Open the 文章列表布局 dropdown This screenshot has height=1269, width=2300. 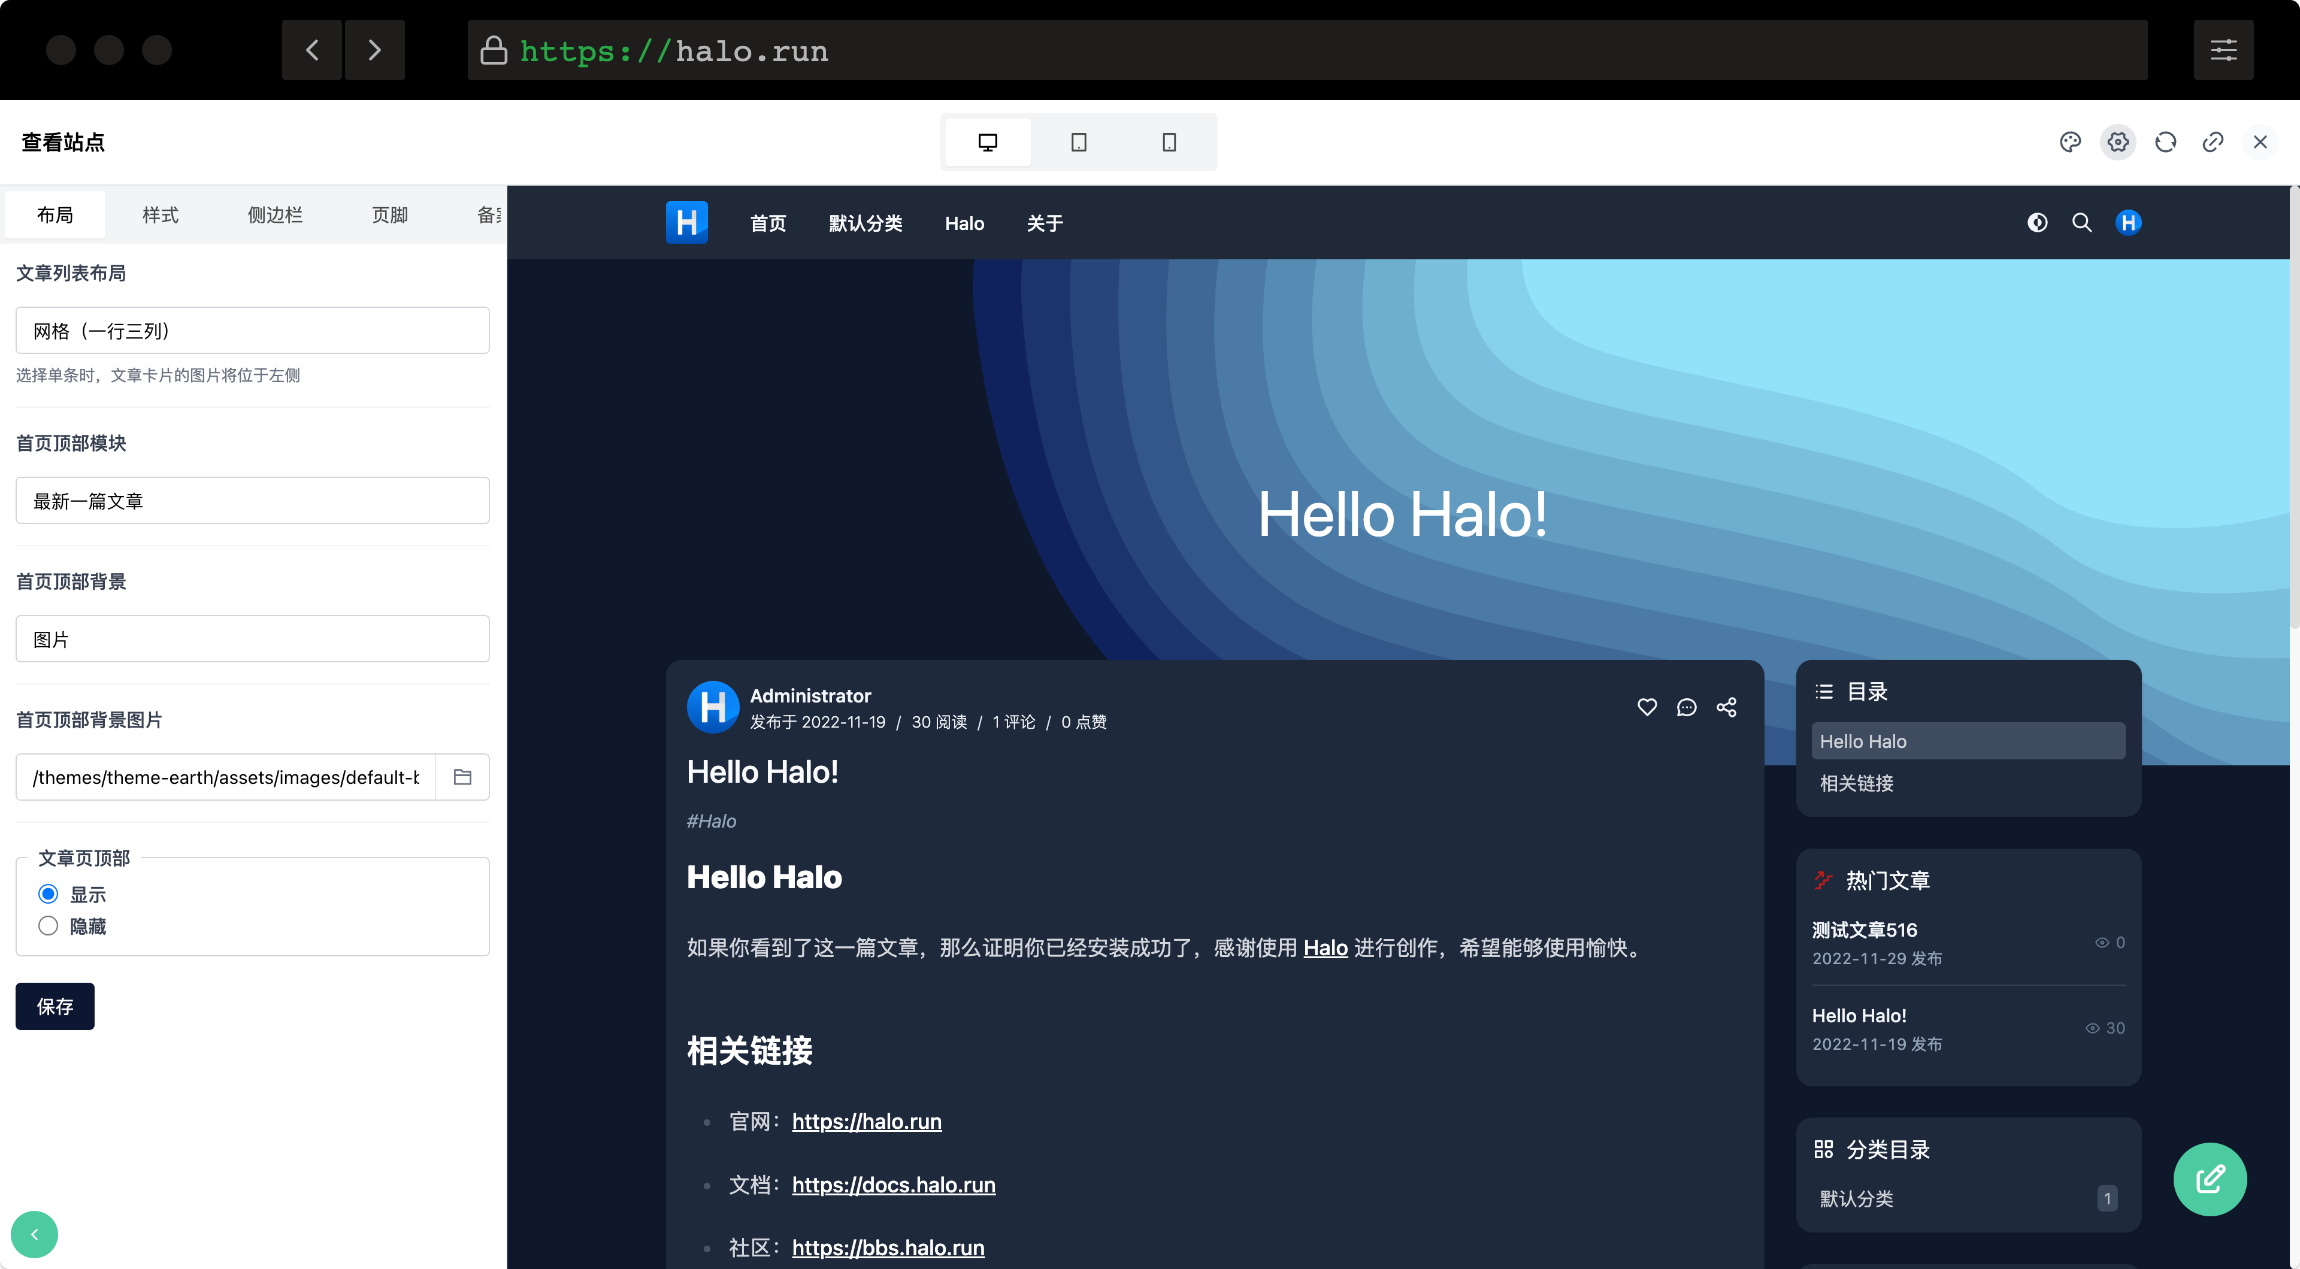252,330
